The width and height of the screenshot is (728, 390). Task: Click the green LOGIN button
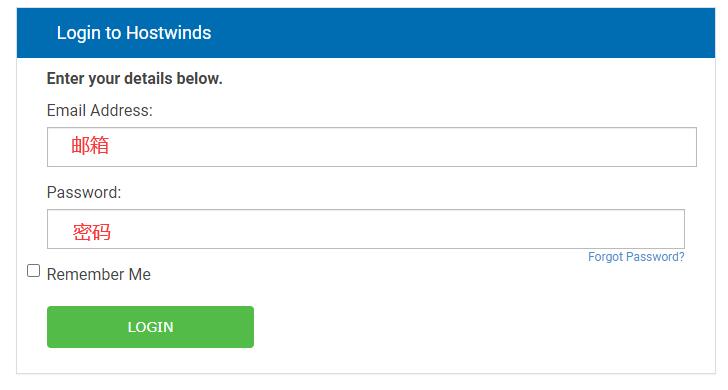150,327
